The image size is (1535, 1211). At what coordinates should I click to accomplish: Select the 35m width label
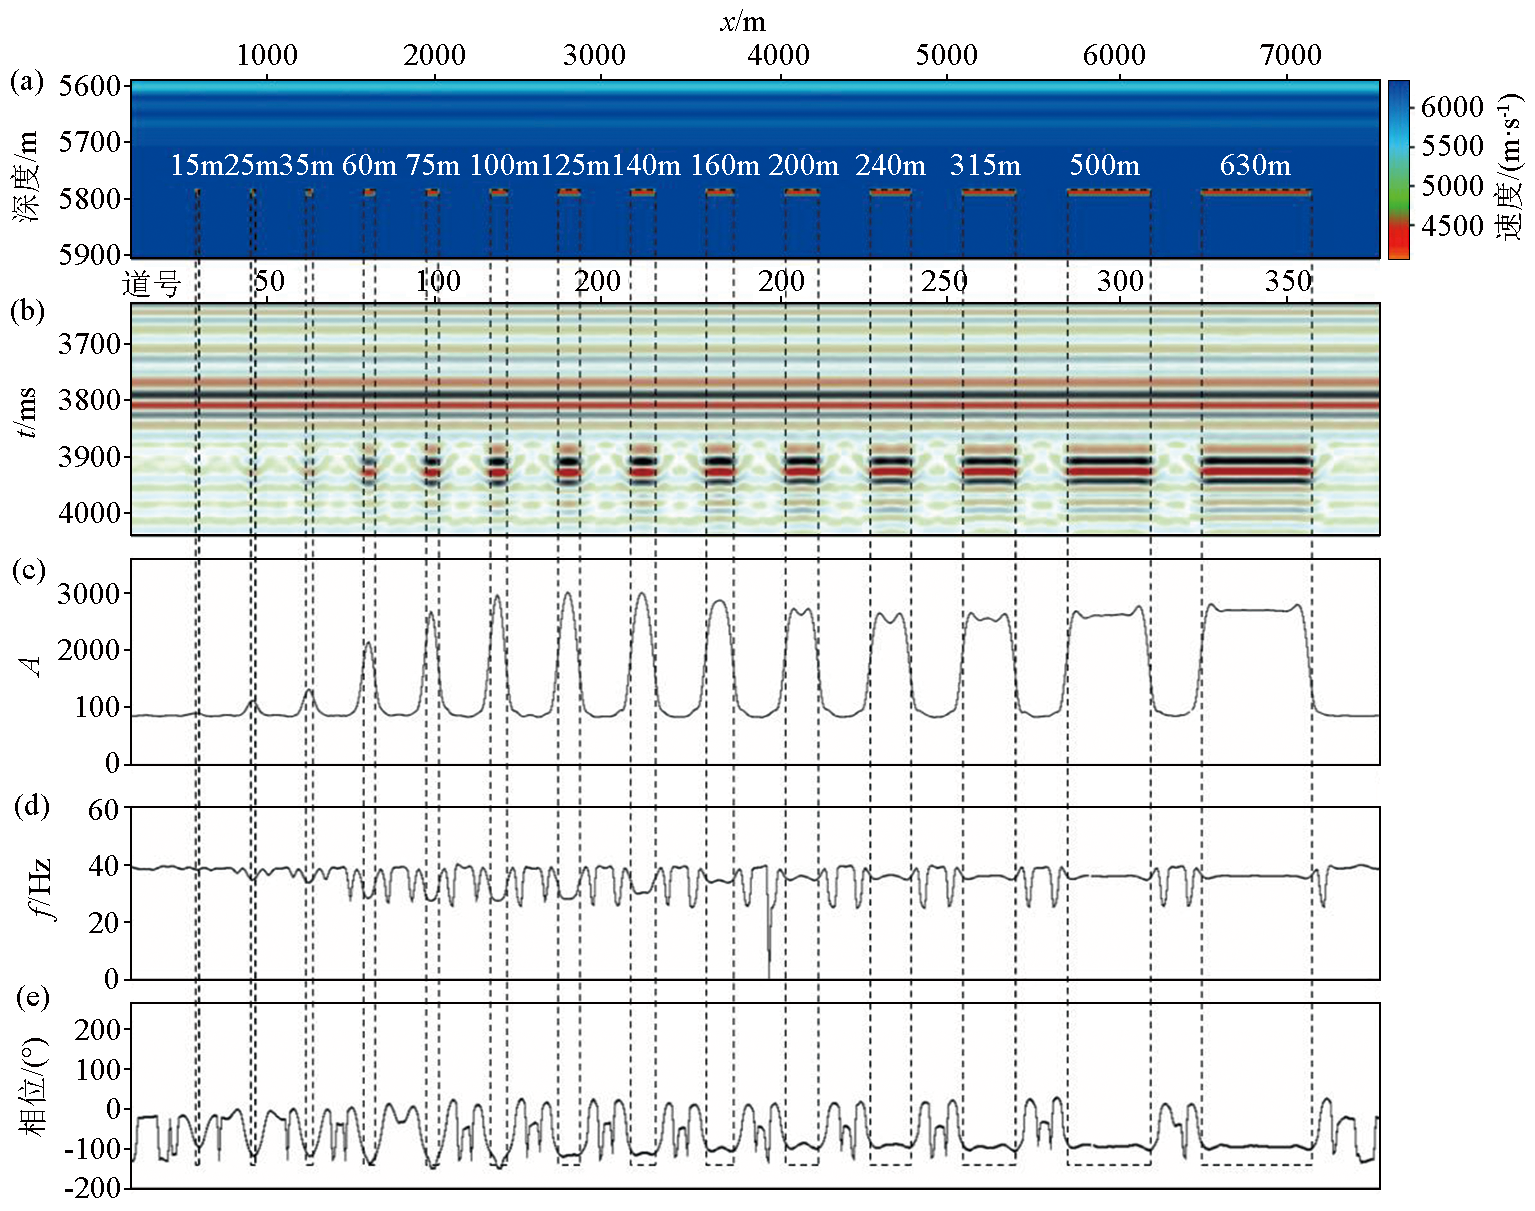click(x=306, y=165)
